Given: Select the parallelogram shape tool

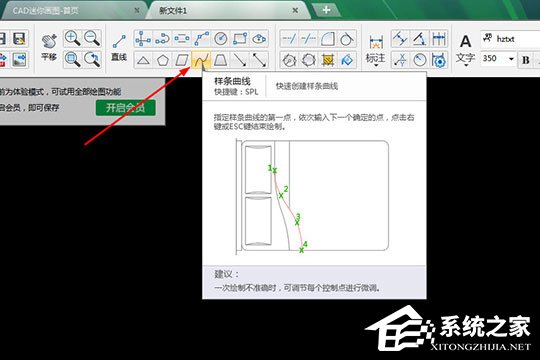Looking at the screenshot, I should (181, 60).
